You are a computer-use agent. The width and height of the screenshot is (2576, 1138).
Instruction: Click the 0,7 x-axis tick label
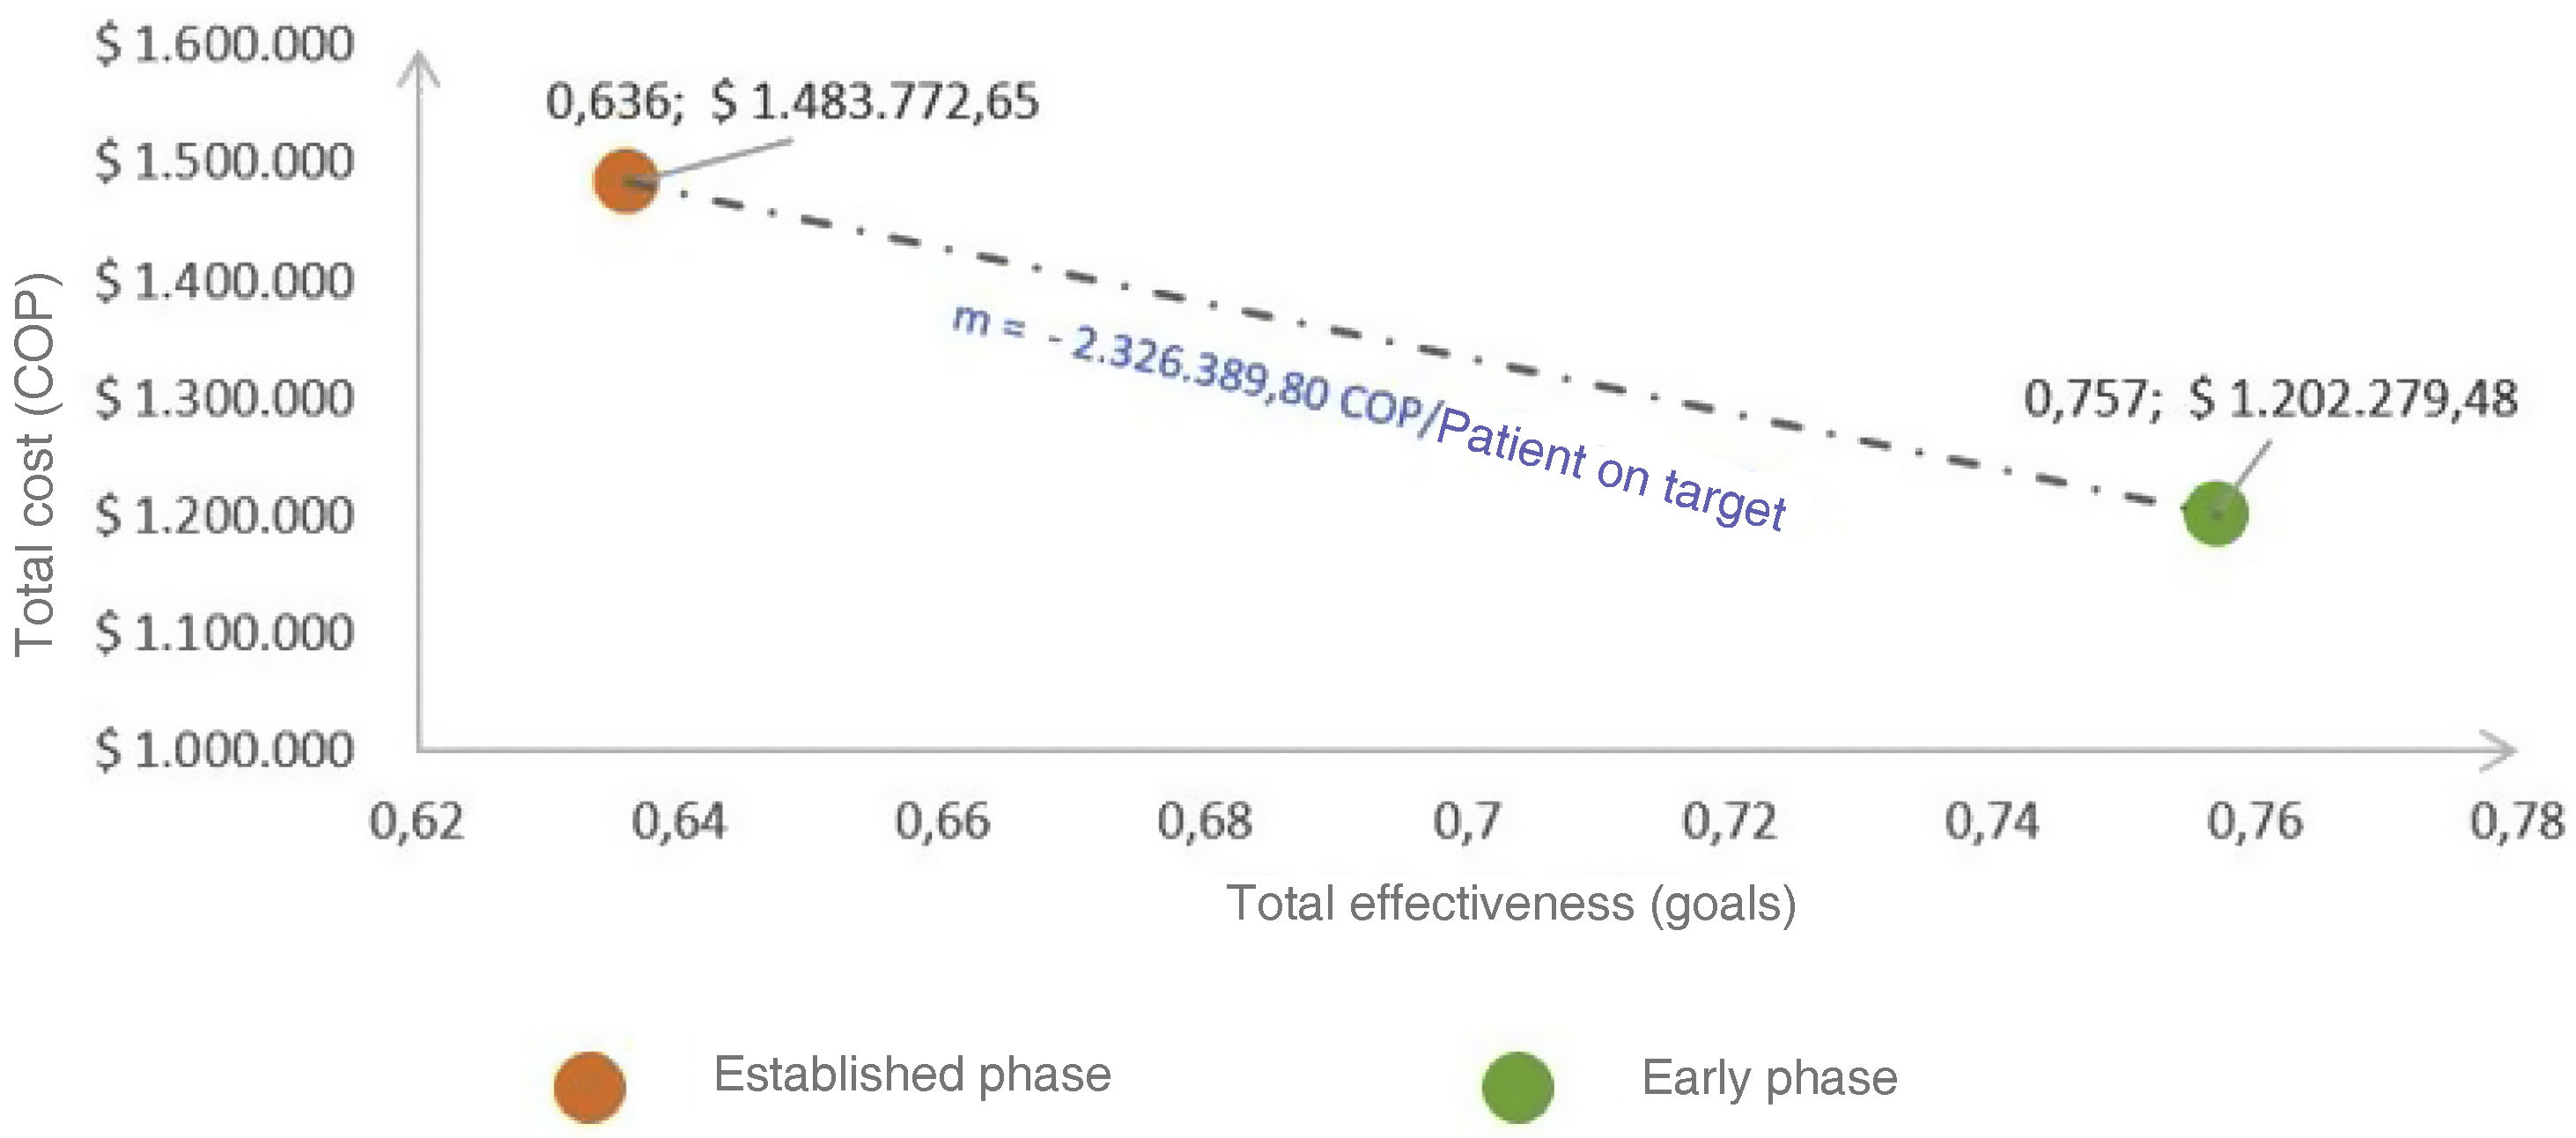tap(1467, 822)
